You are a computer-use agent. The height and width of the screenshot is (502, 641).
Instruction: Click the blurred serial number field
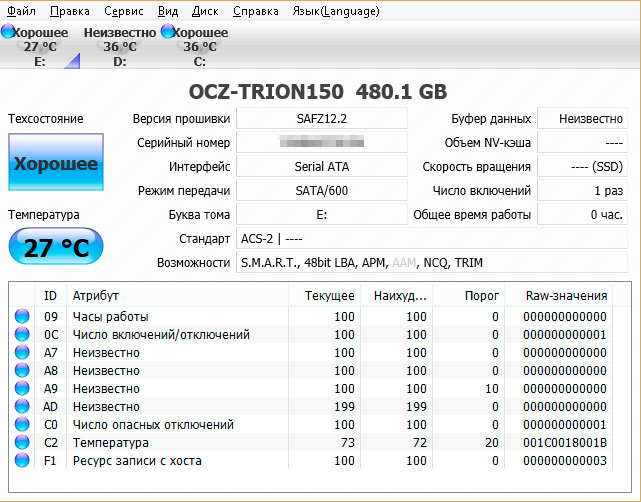(322, 142)
